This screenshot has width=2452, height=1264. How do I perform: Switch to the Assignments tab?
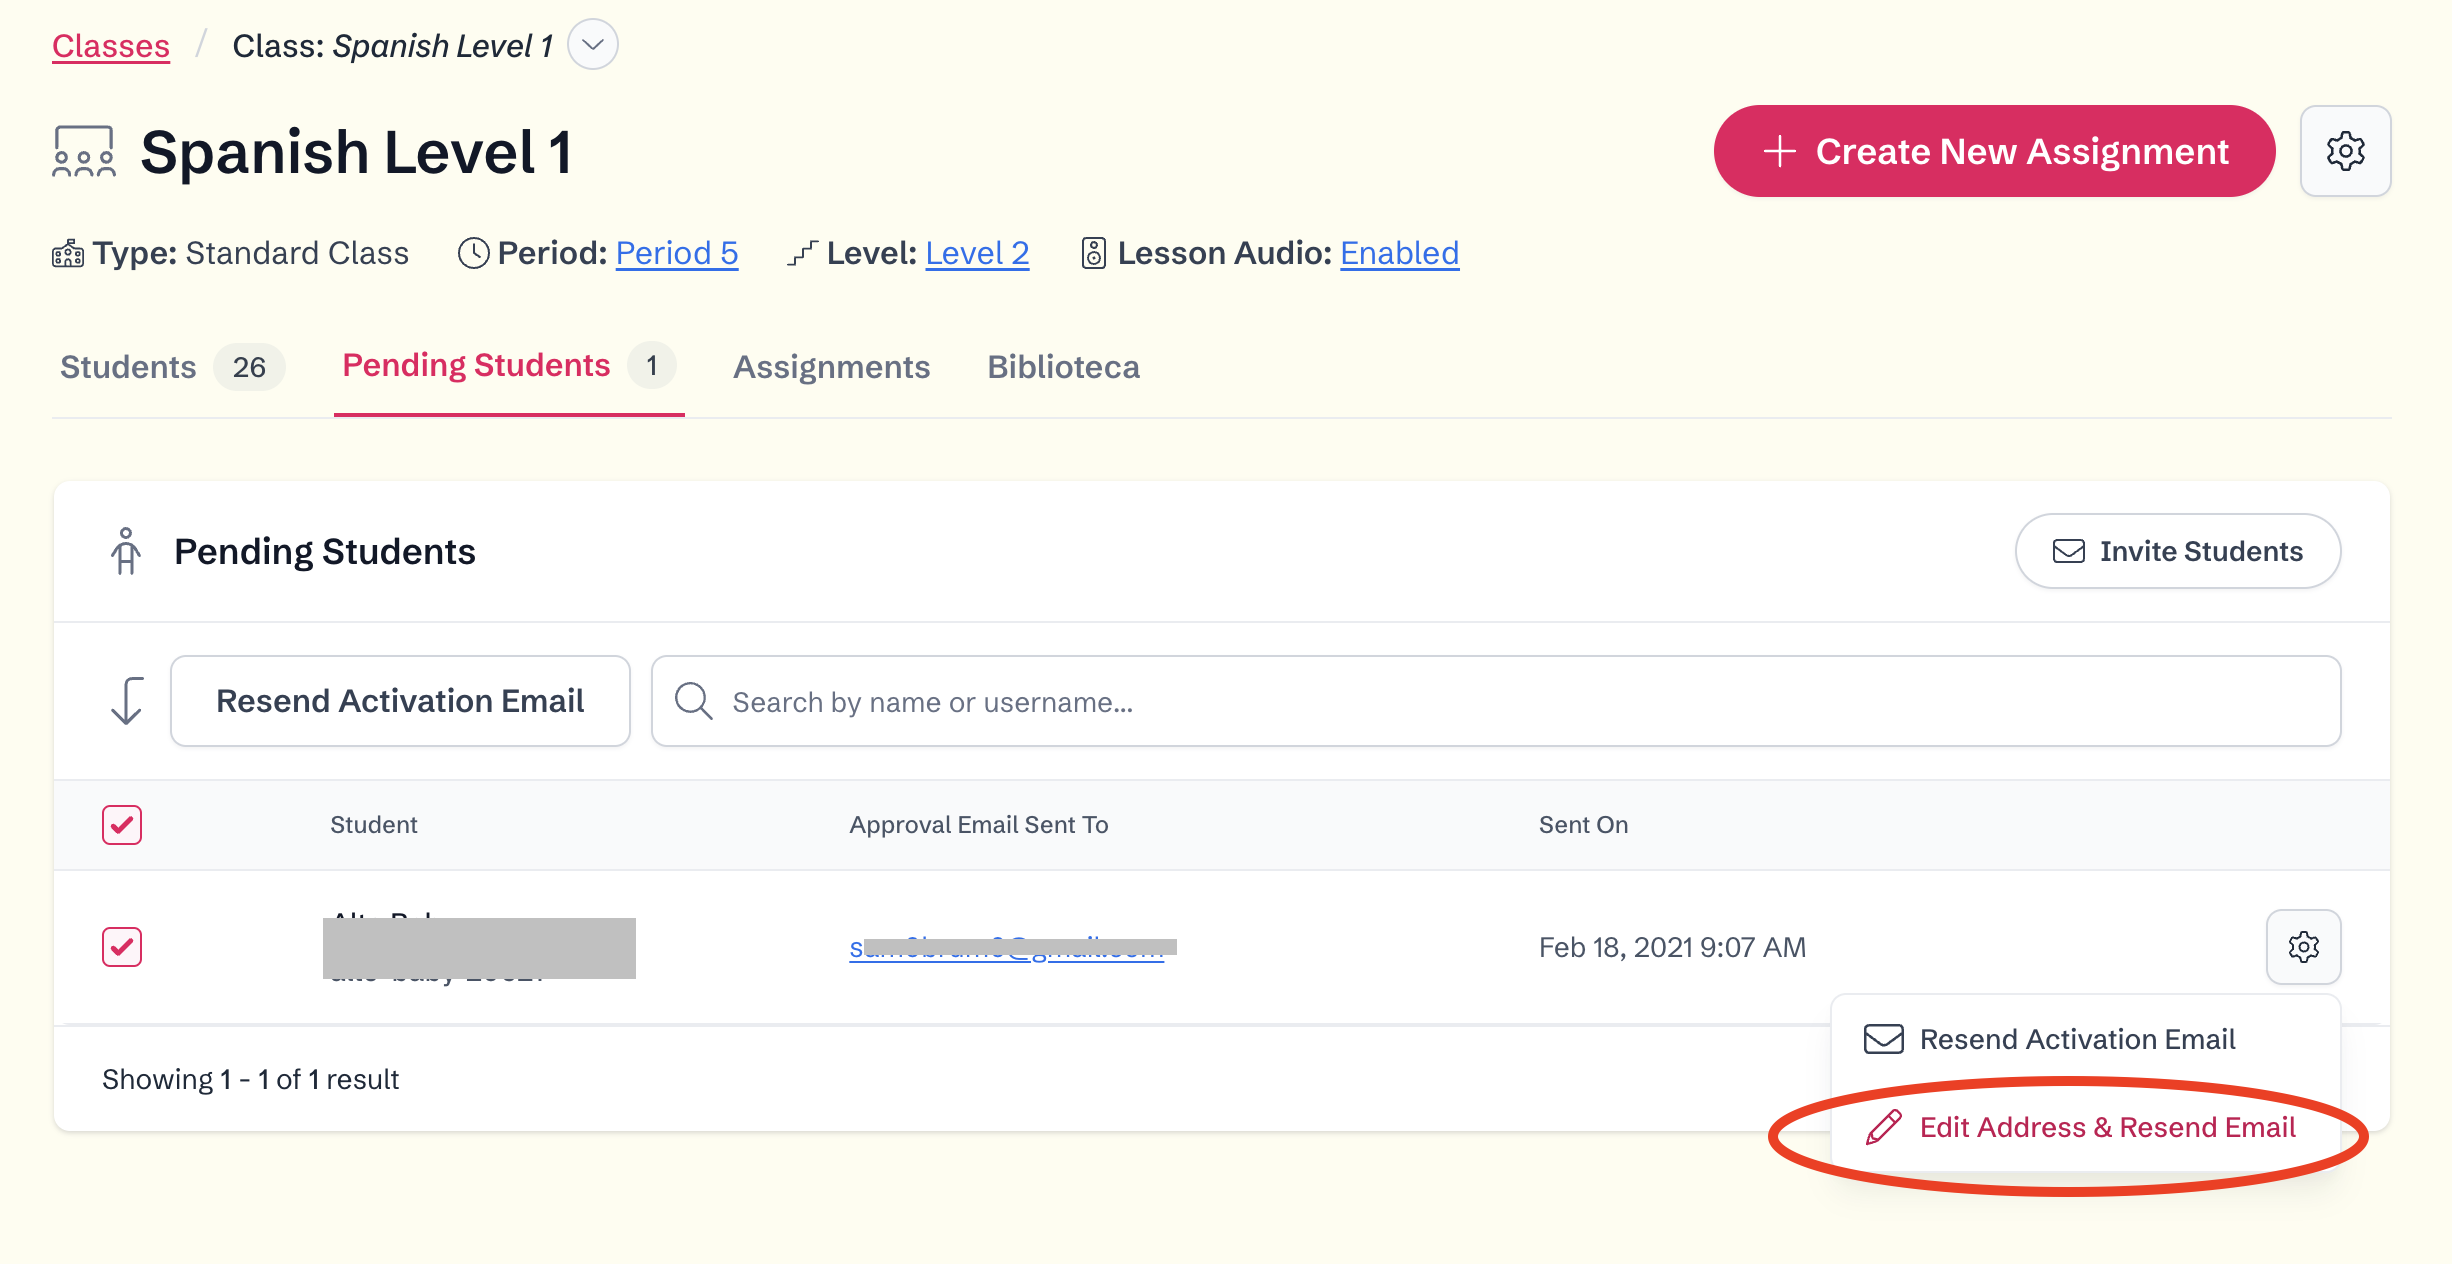[x=831, y=367]
